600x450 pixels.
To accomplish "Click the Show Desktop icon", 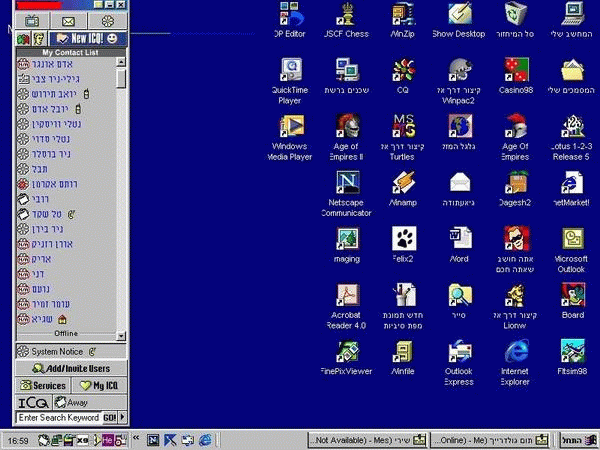I will point(459,20).
